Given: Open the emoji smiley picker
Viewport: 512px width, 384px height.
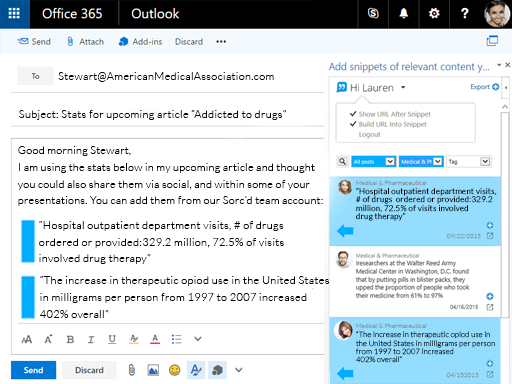Looking at the screenshot, I should point(174,370).
